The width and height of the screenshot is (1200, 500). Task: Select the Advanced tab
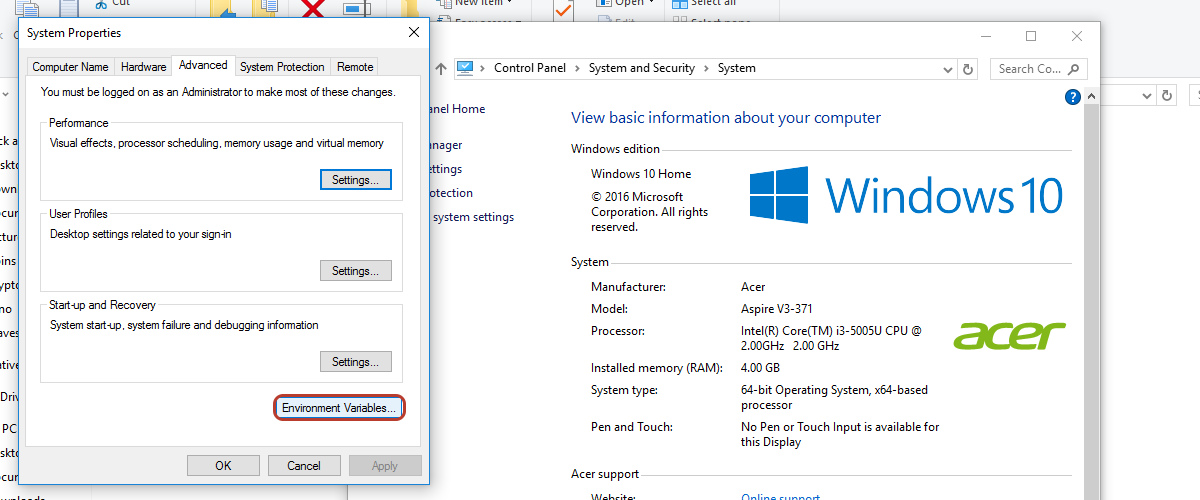[x=203, y=65]
